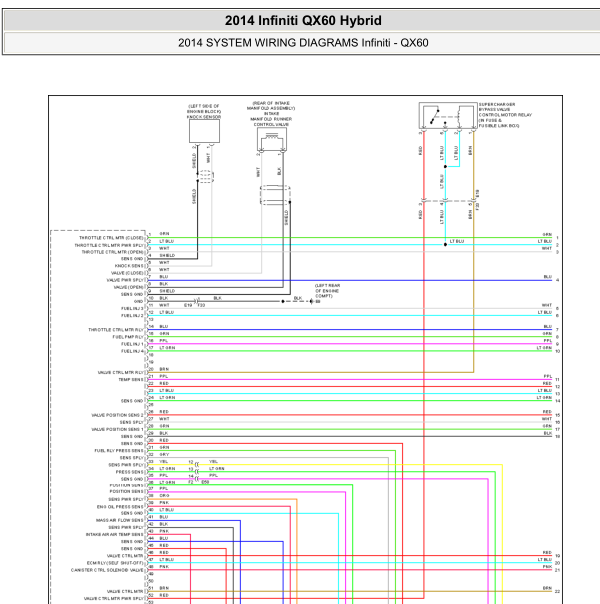Click 'THROTTLE CTRL MTR (OPEN)' pin label

(x=112, y=252)
